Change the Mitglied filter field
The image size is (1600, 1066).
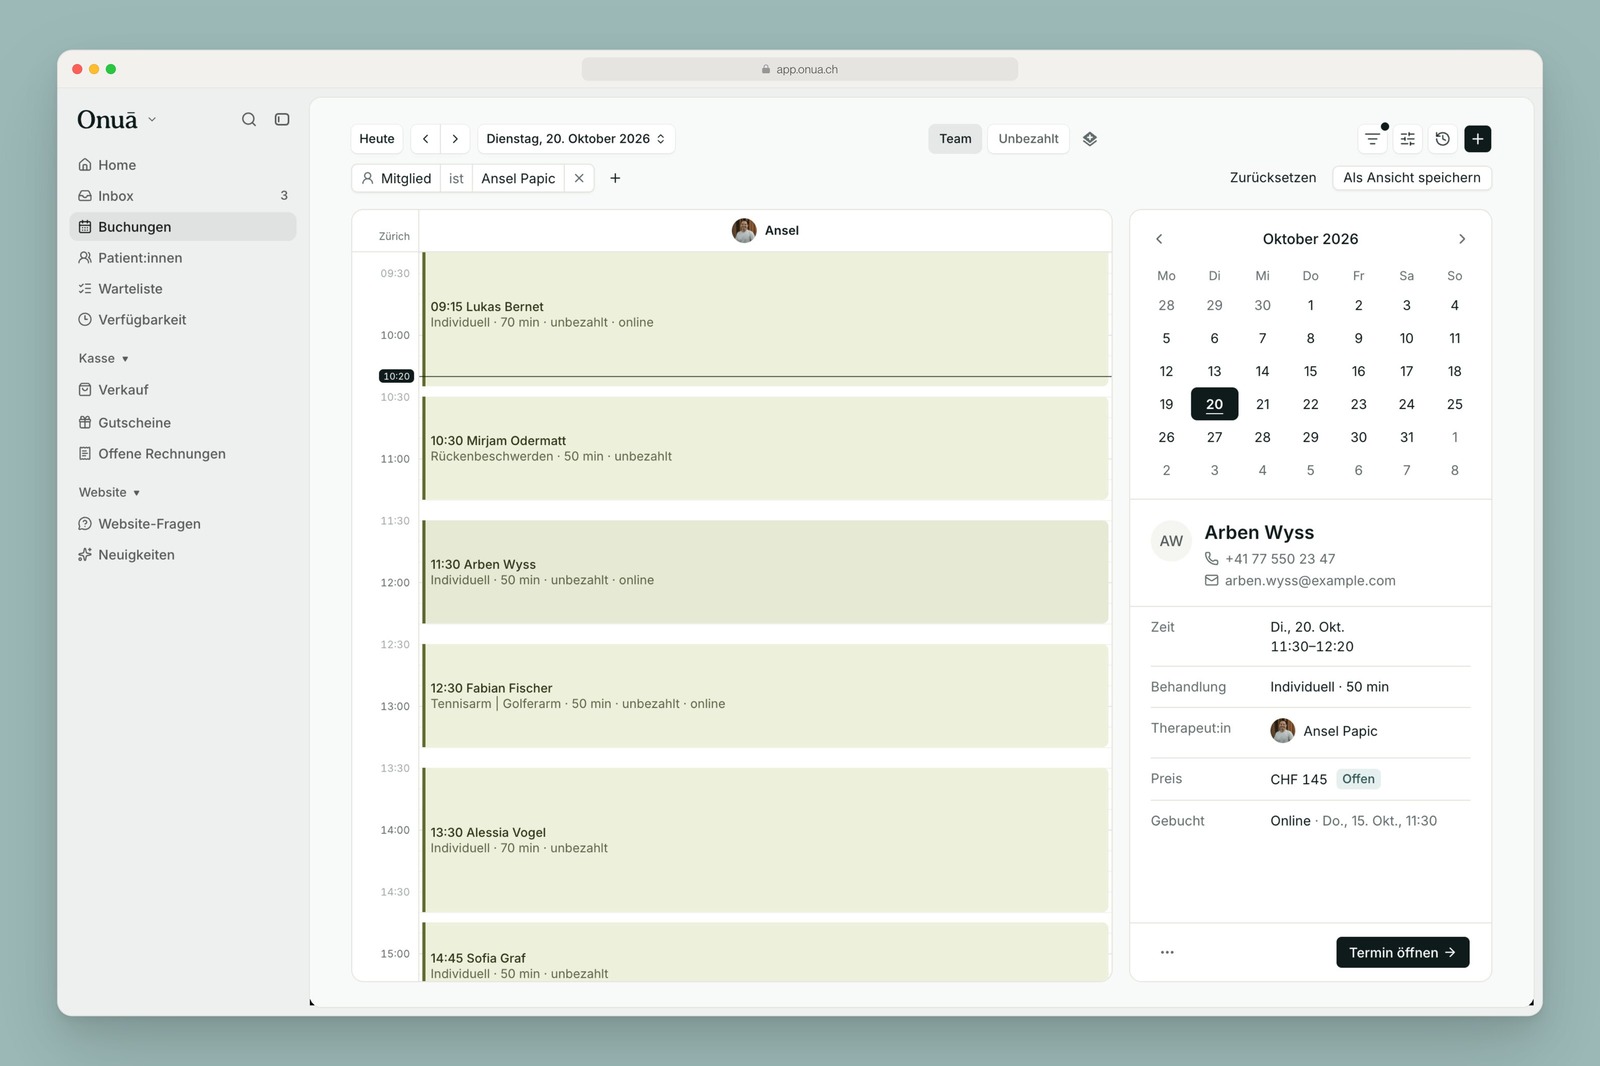396,178
